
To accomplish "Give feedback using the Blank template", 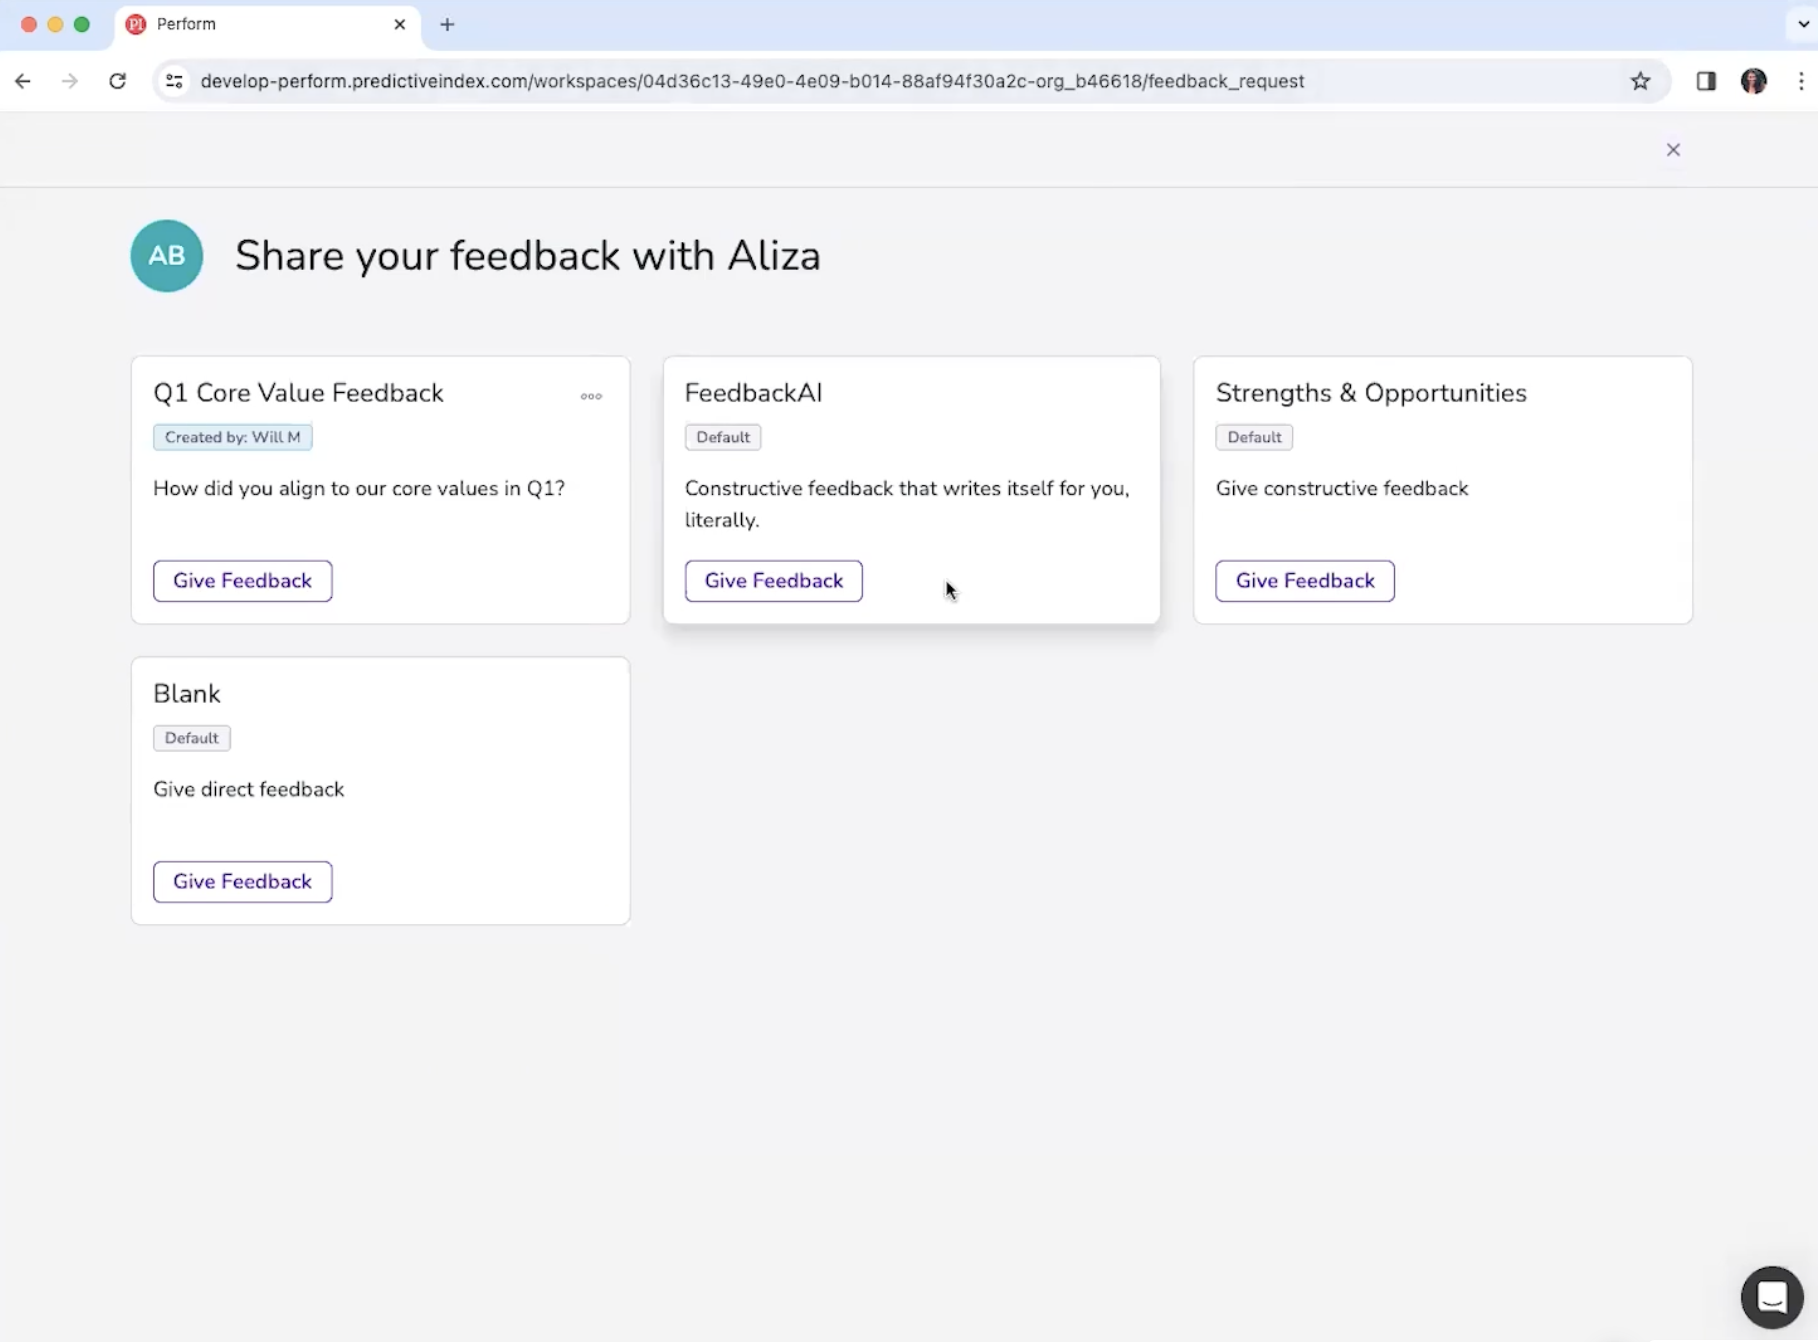I will tap(242, 882).
